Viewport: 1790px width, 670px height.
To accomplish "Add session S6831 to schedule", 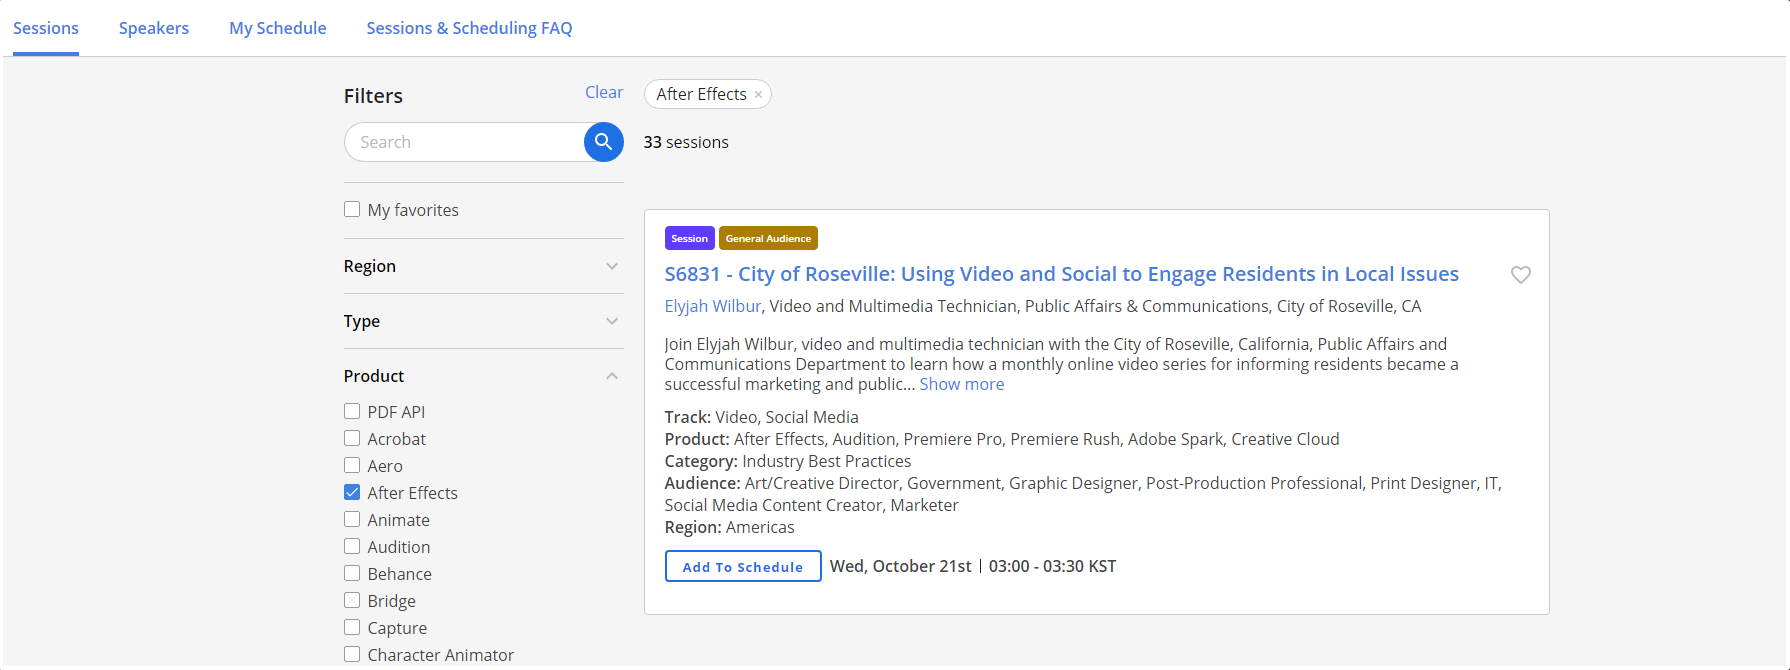I will [743, 566].
